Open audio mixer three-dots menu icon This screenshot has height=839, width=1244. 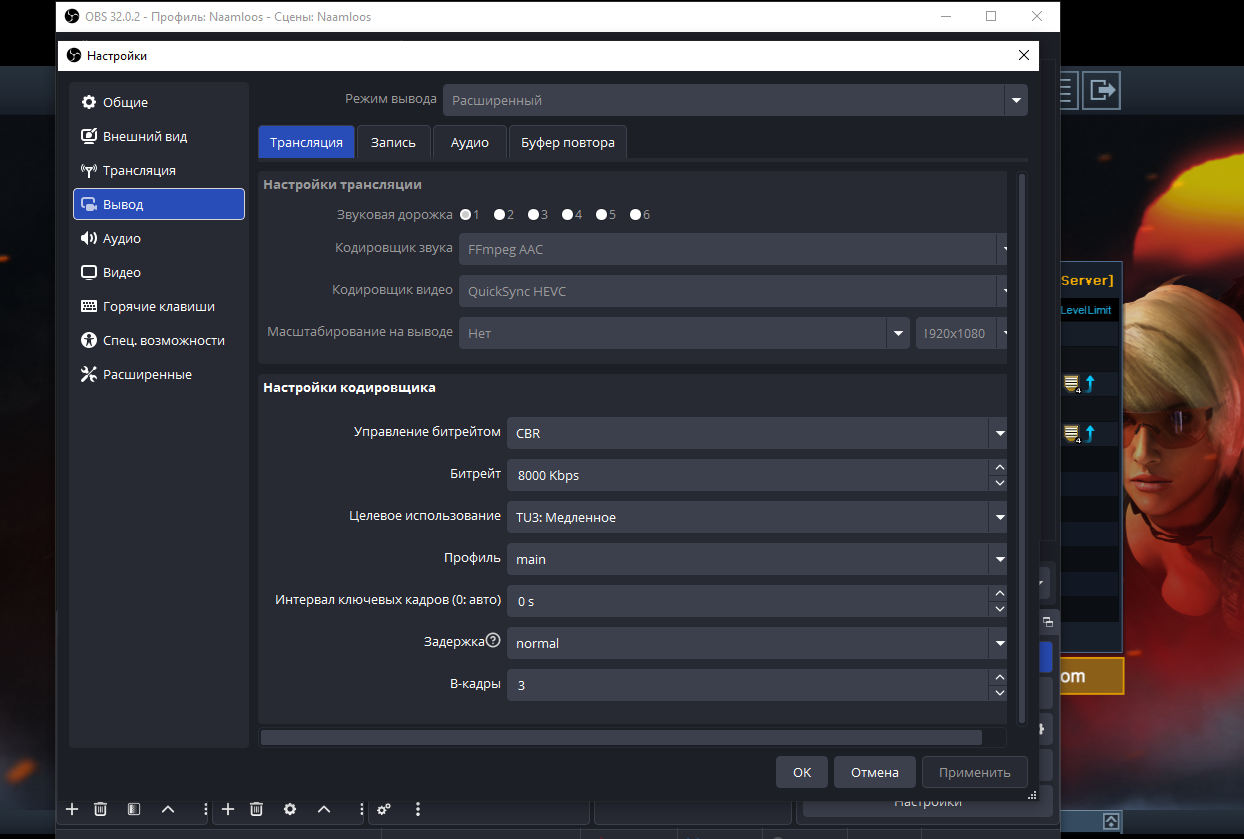[418, 809]
